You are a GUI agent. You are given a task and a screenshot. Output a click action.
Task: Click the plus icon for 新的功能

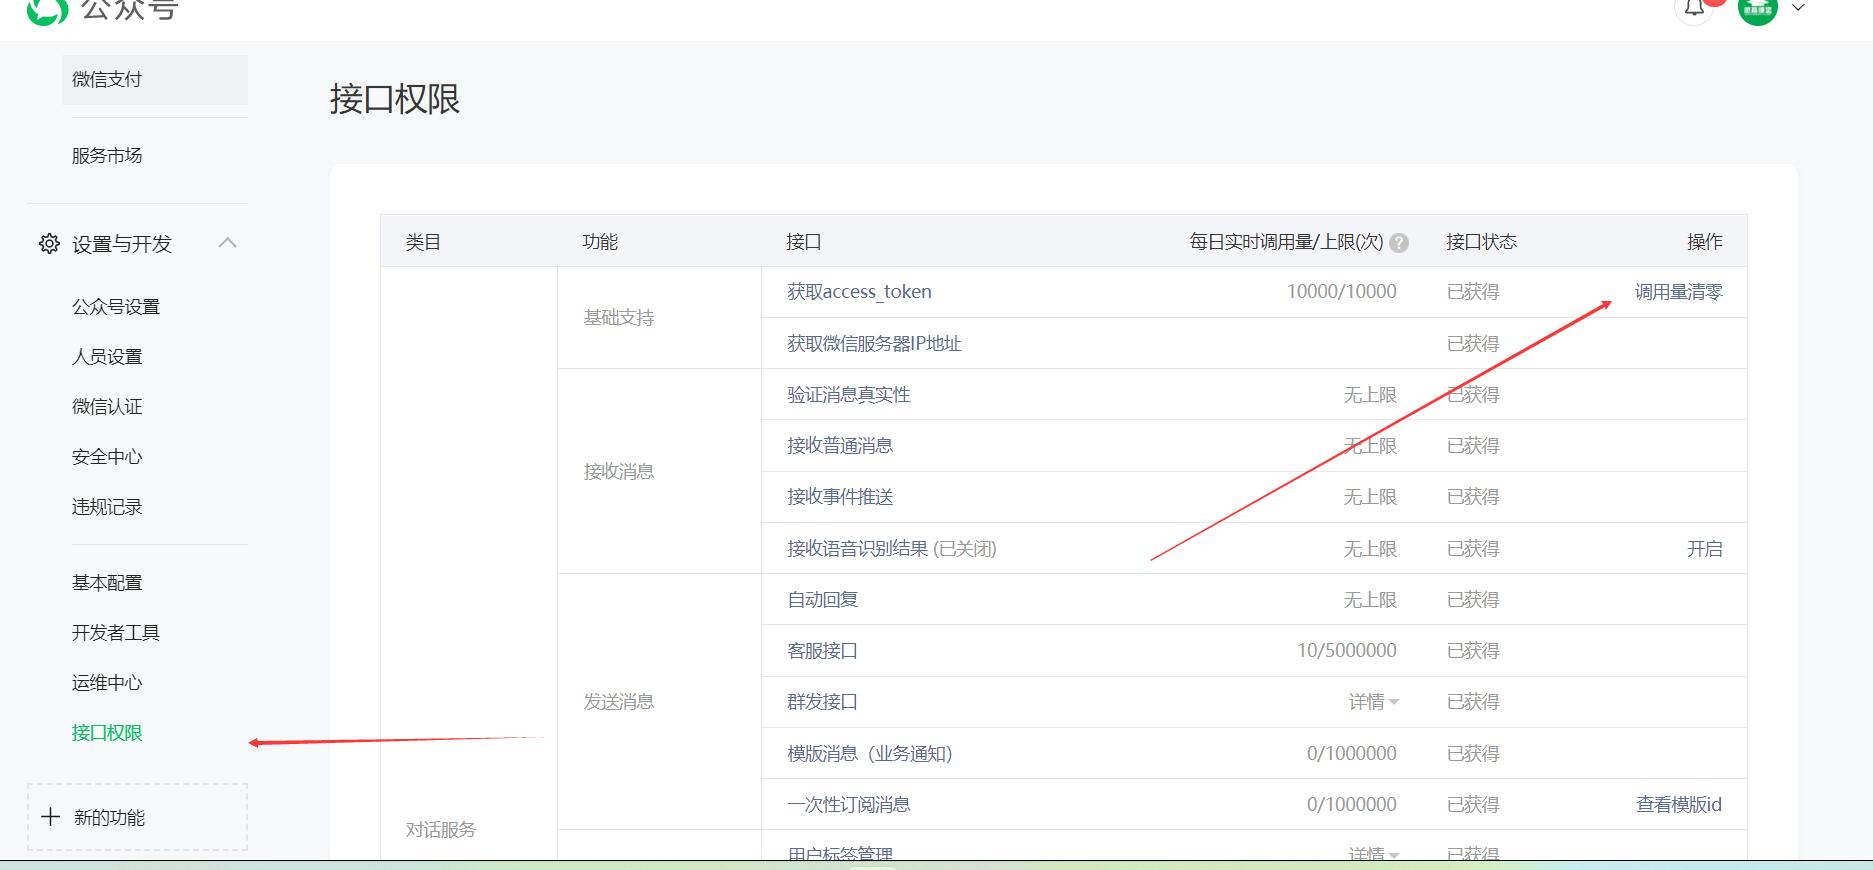51,817
